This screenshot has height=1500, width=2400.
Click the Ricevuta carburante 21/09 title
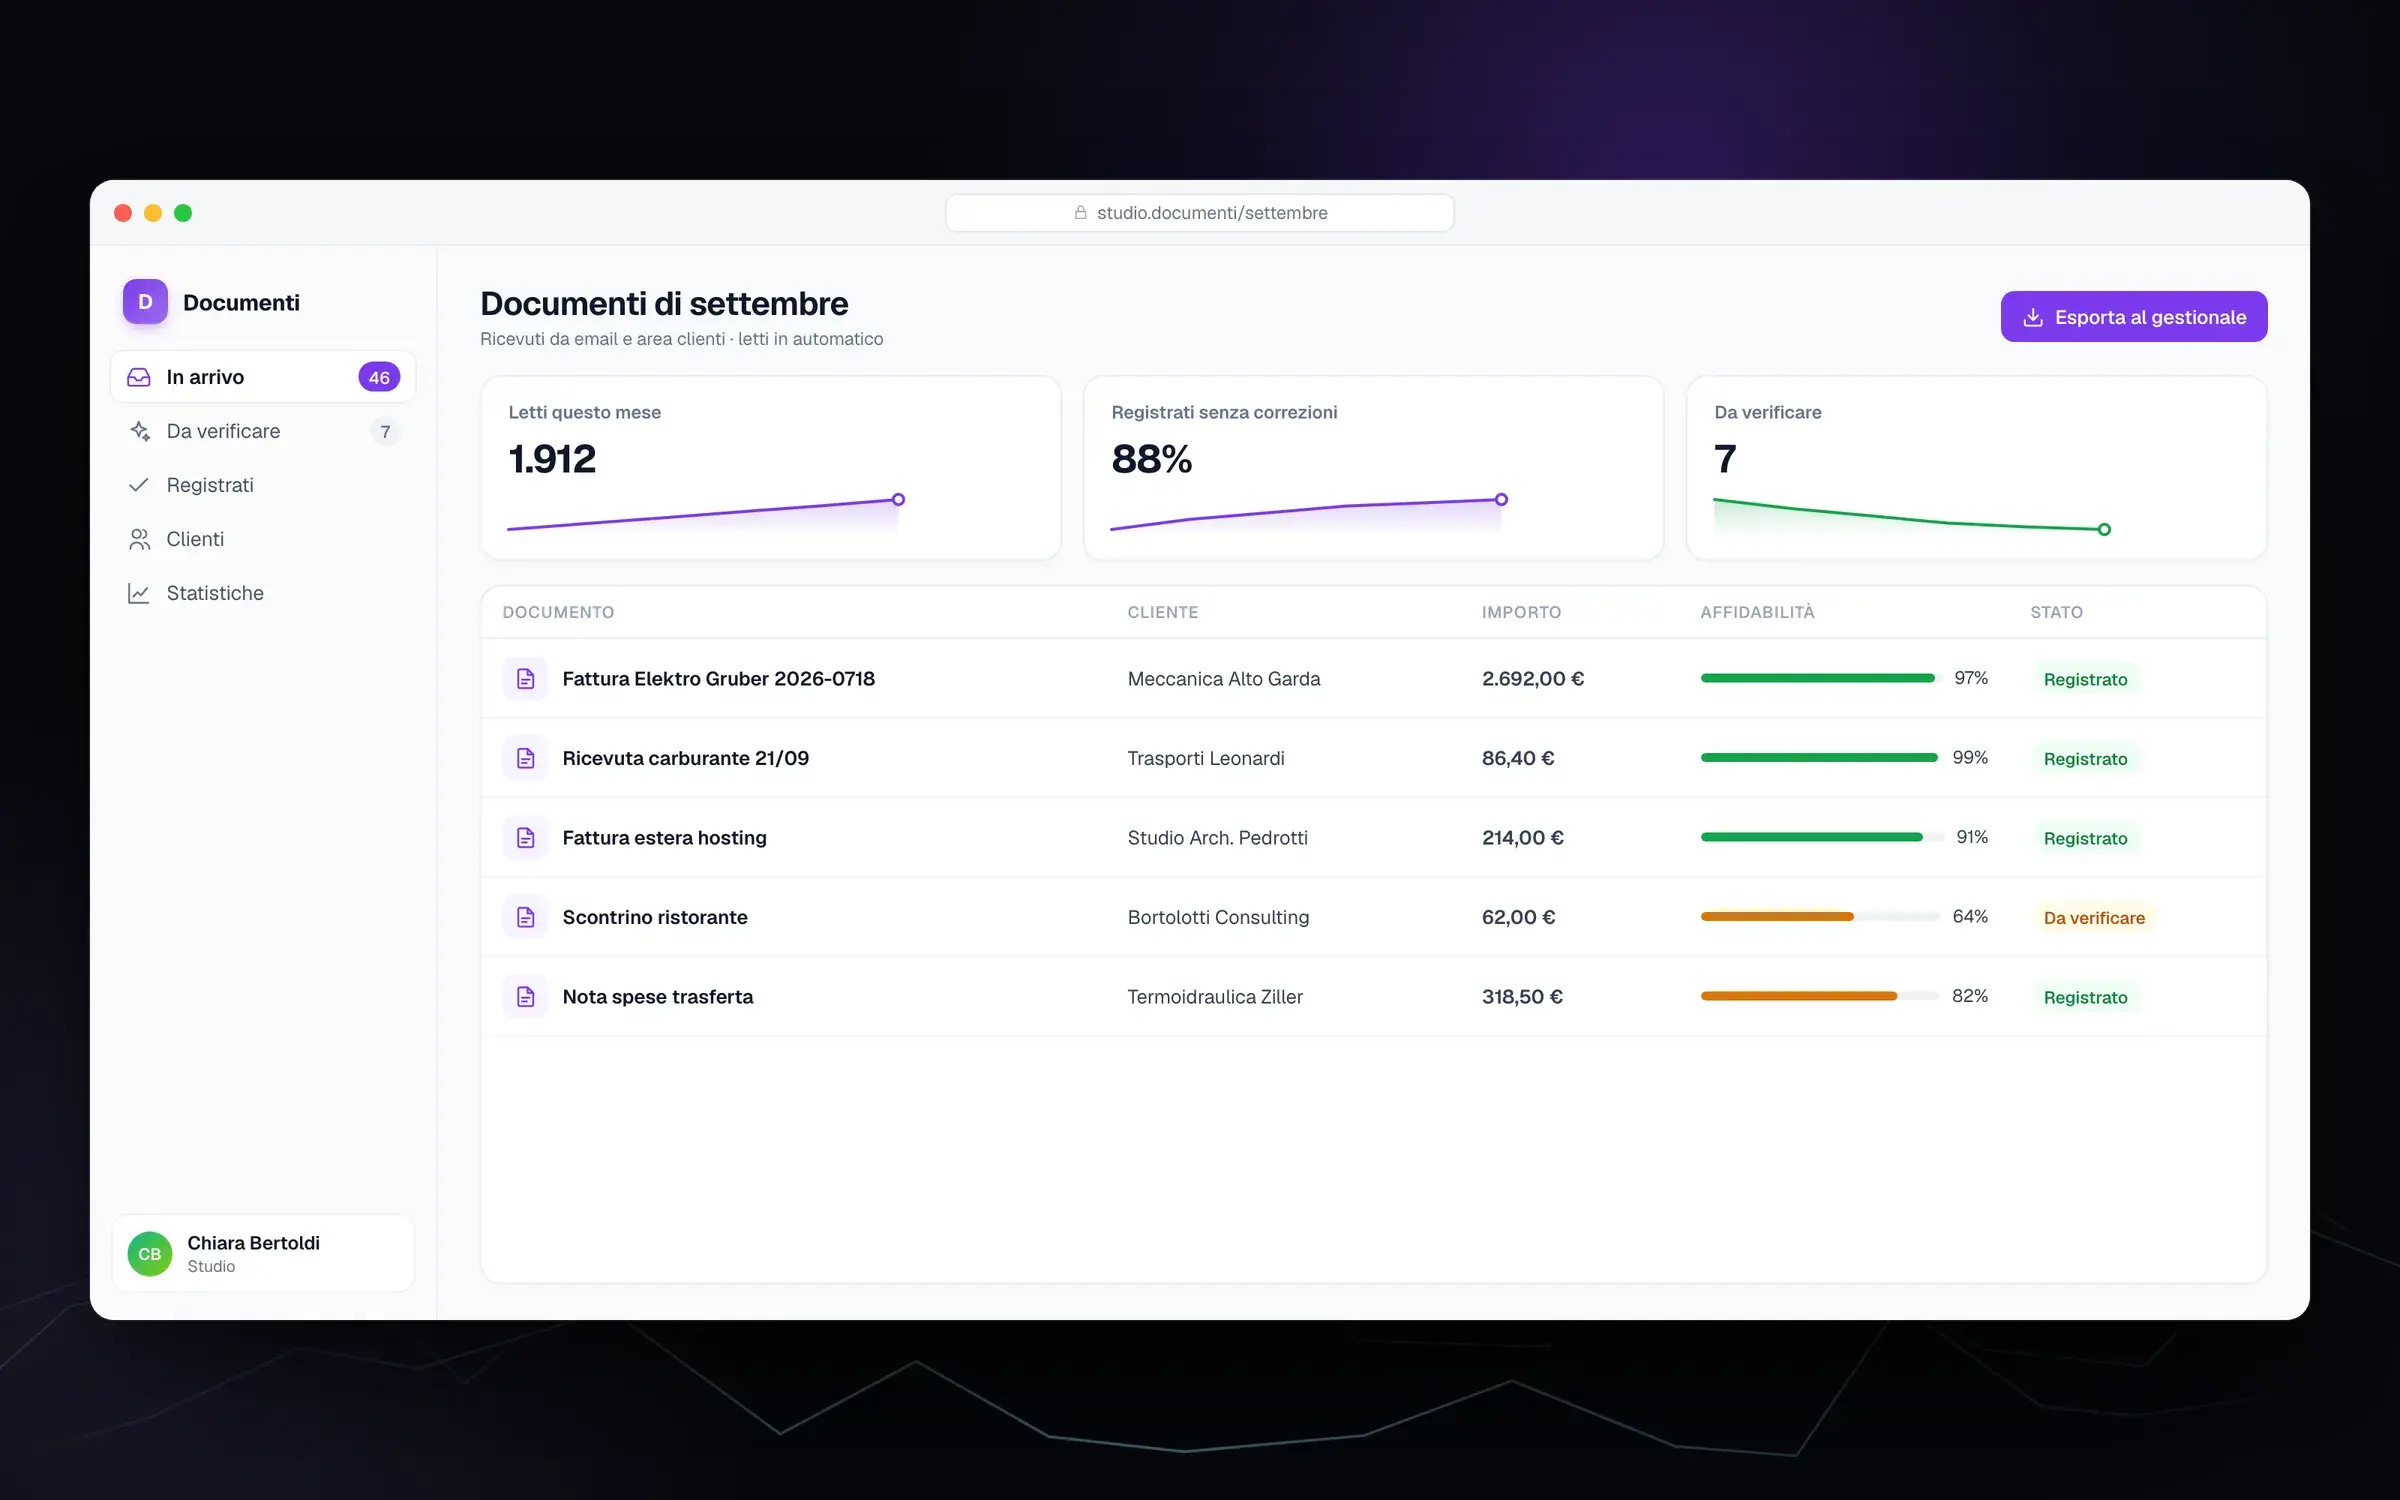tap(686, 758)
